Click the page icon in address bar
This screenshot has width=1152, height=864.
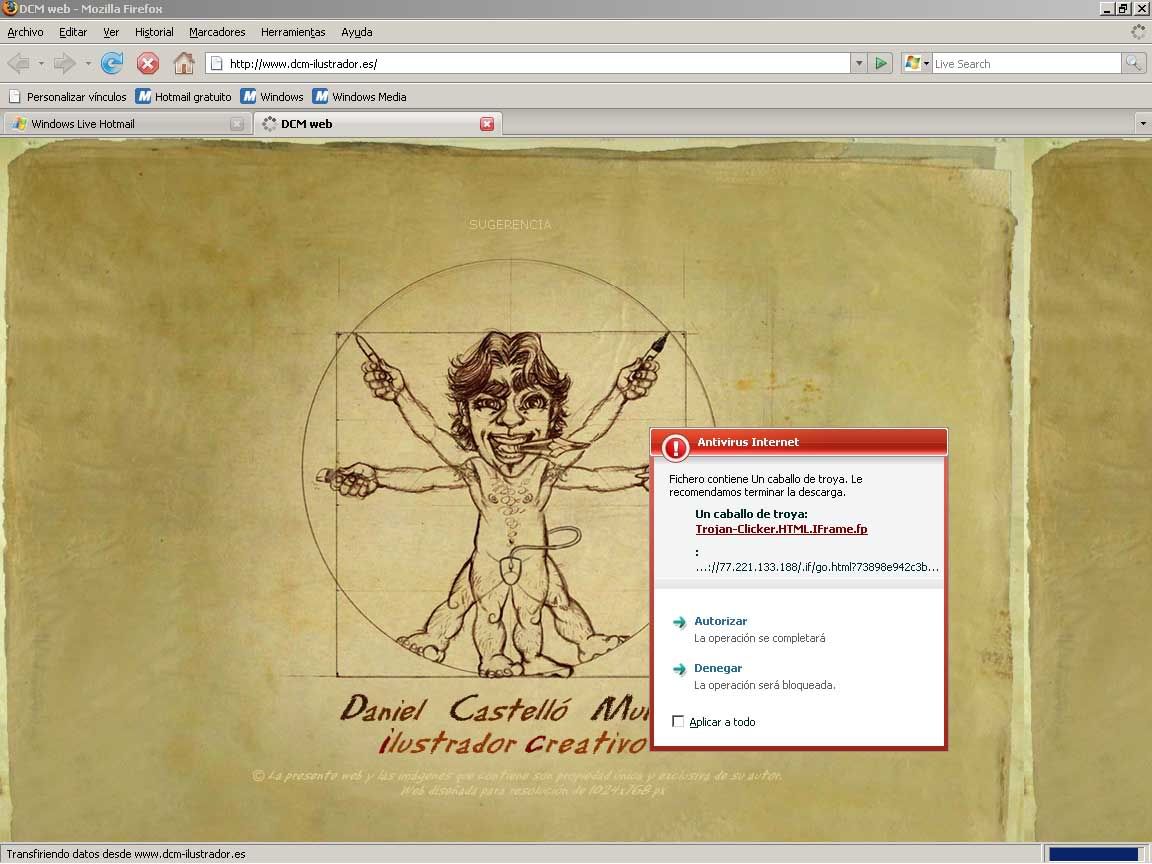coord(217,64)
